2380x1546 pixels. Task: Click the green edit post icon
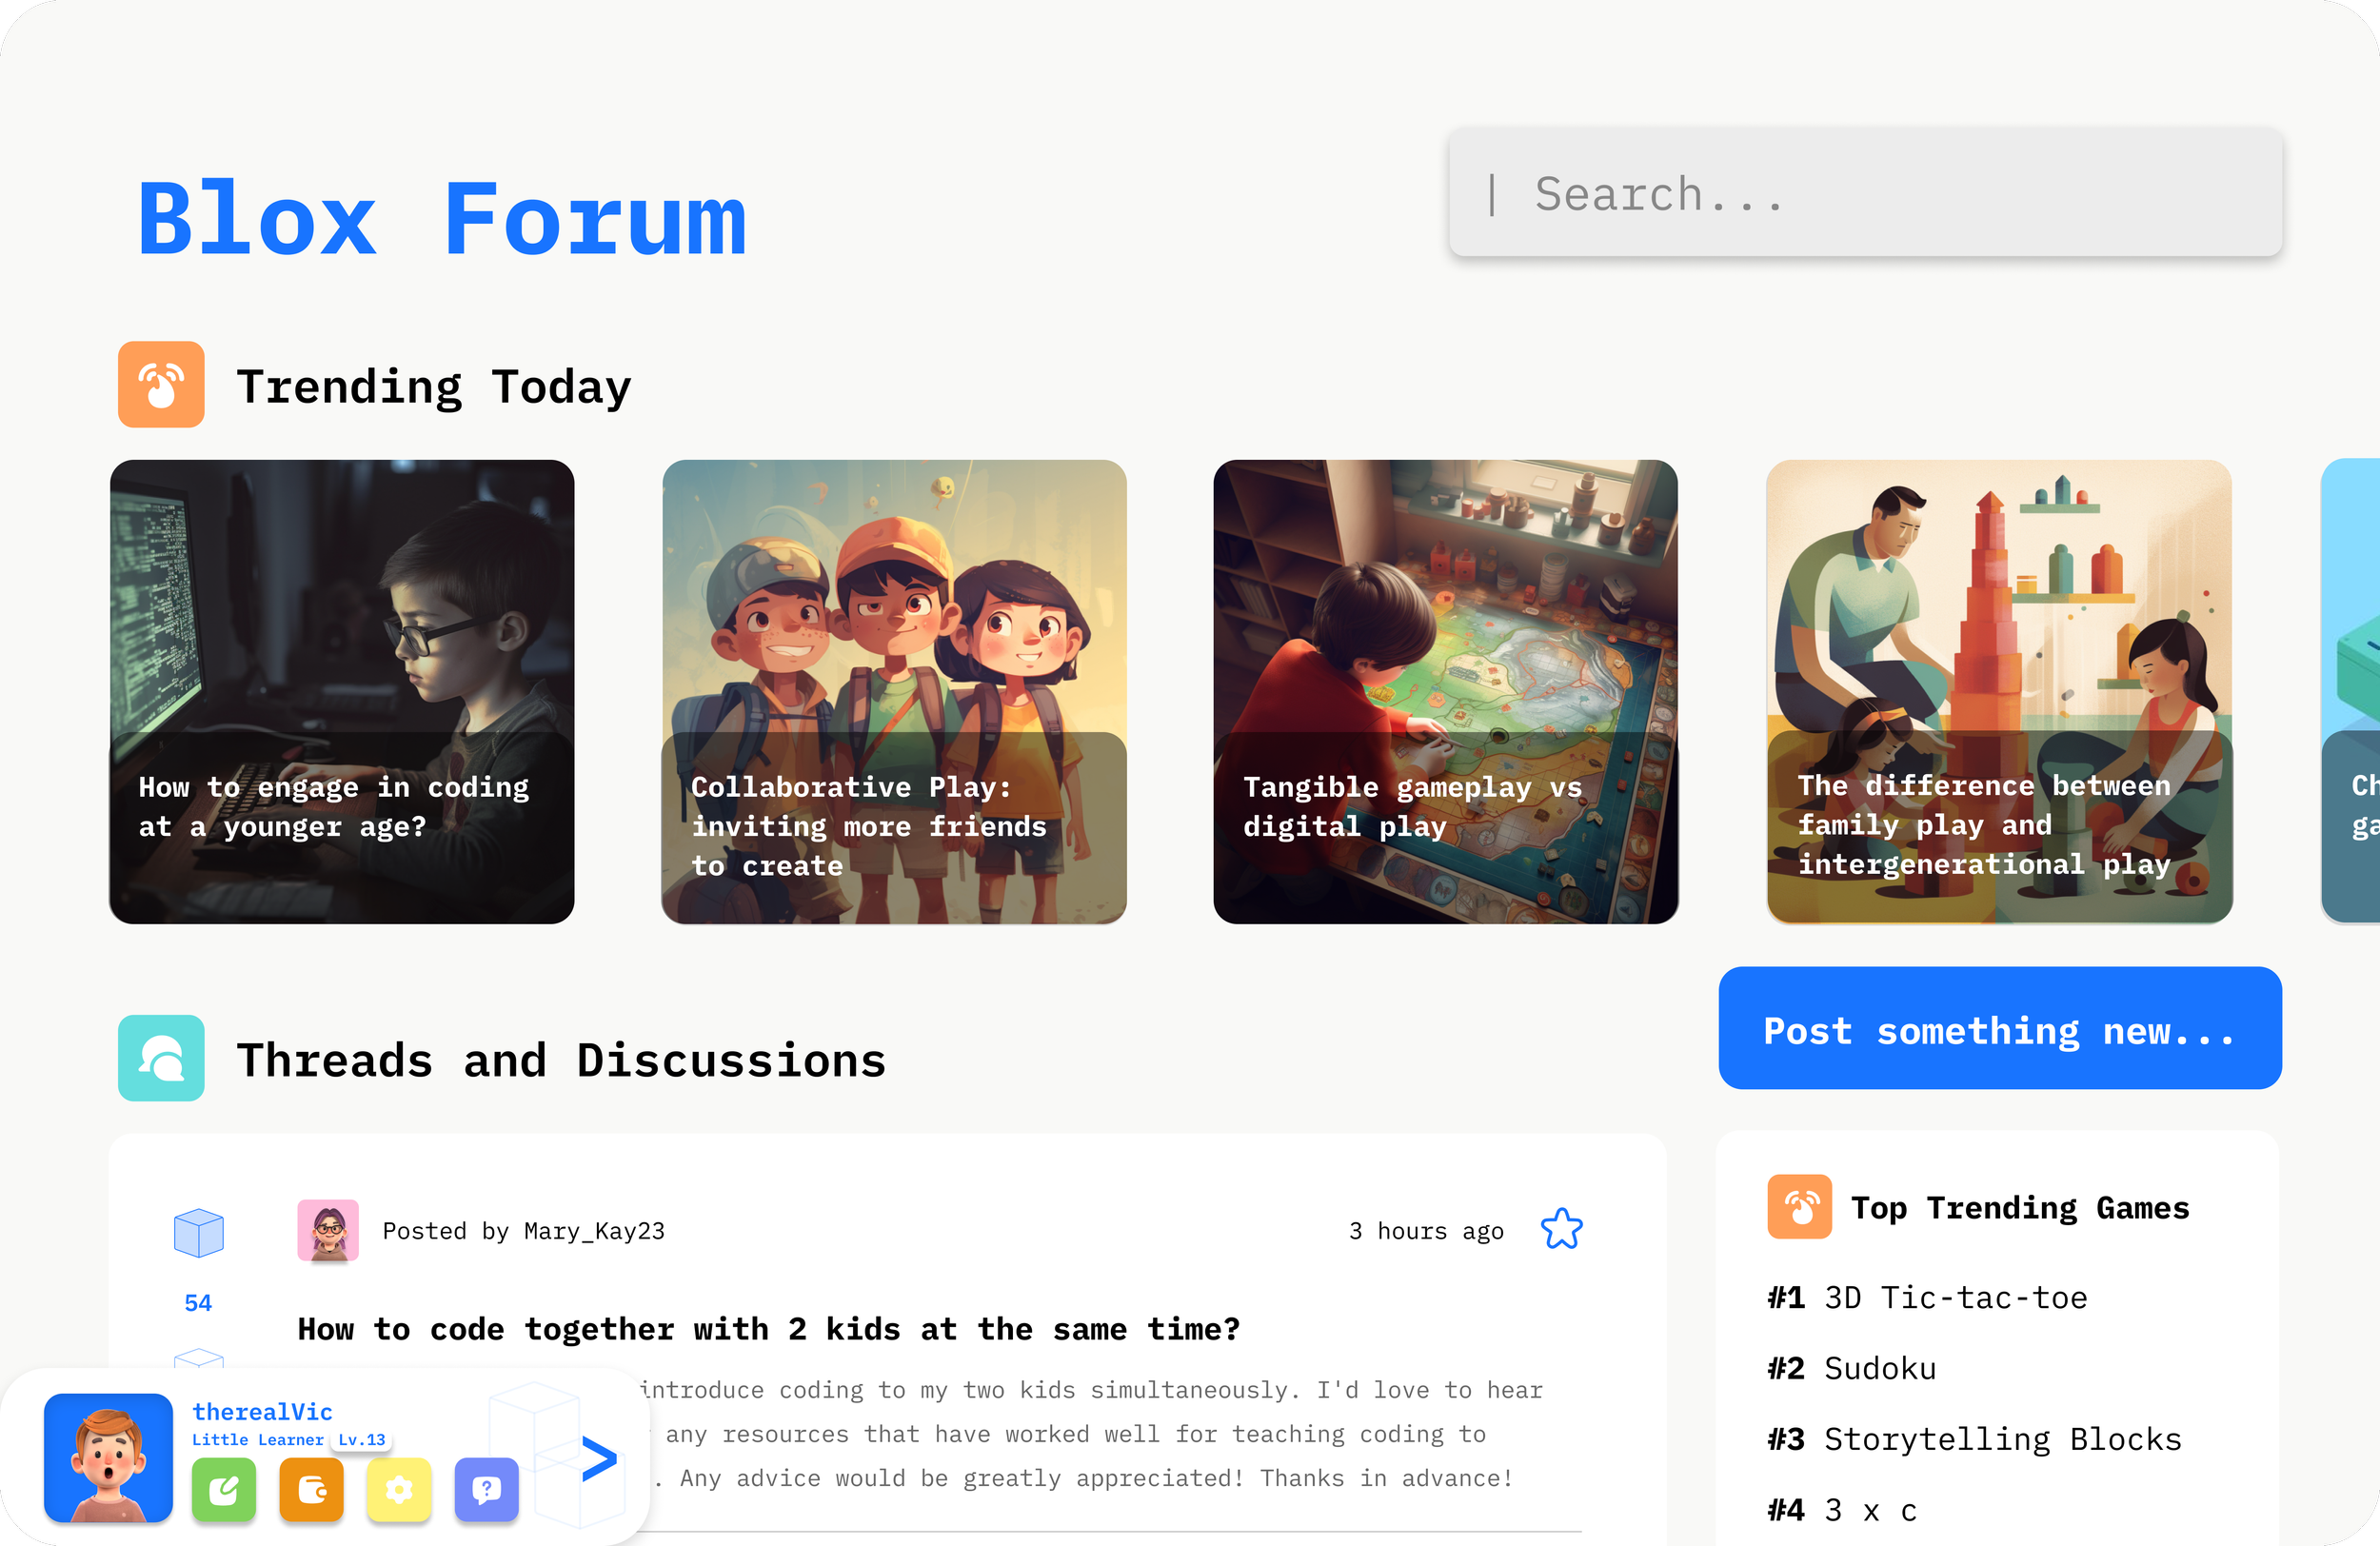(x=223, y=1490)
